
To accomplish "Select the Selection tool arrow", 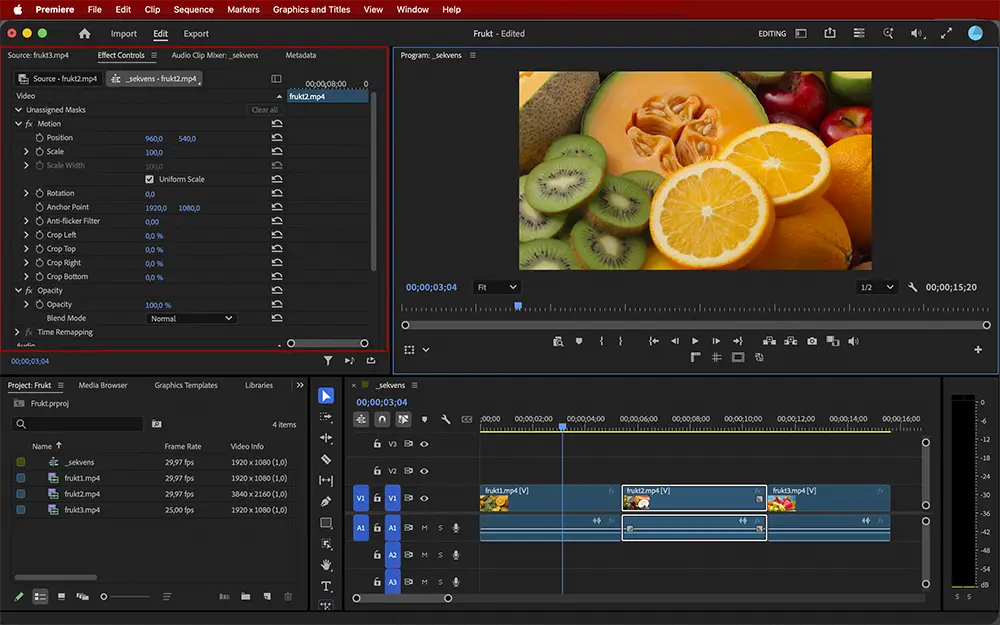I will (326, 396).
